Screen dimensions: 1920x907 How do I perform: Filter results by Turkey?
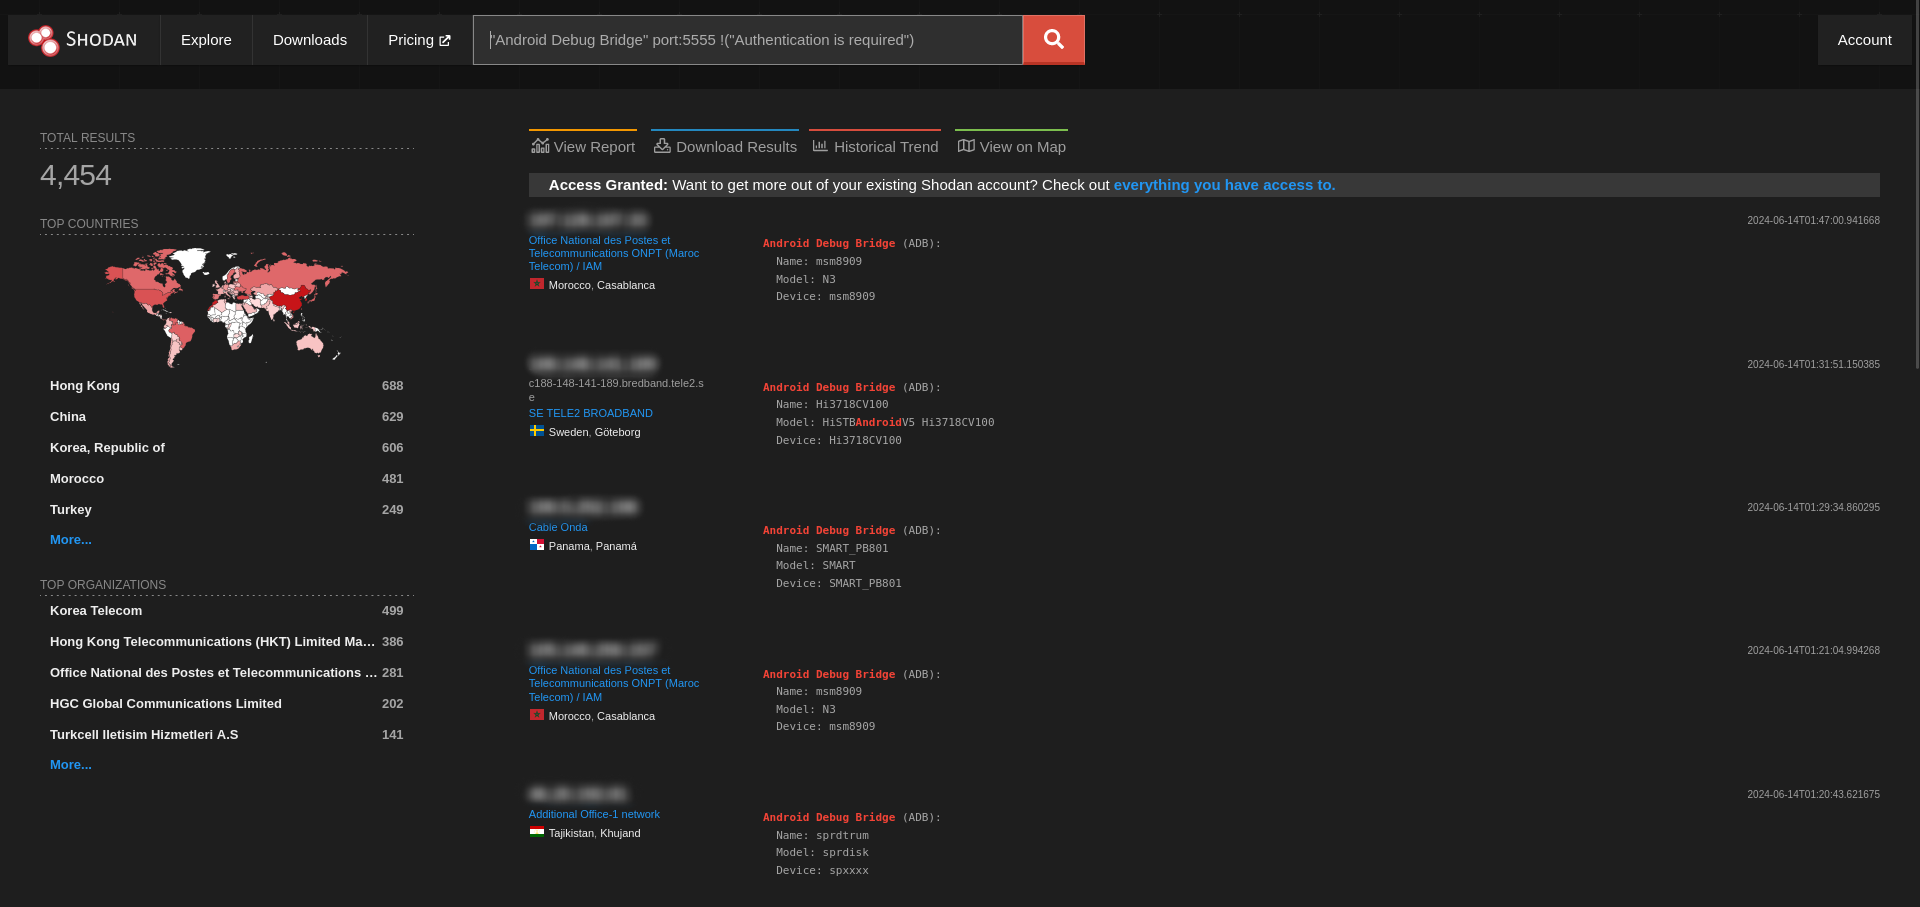pyautogui.click(x=71, y=510)
